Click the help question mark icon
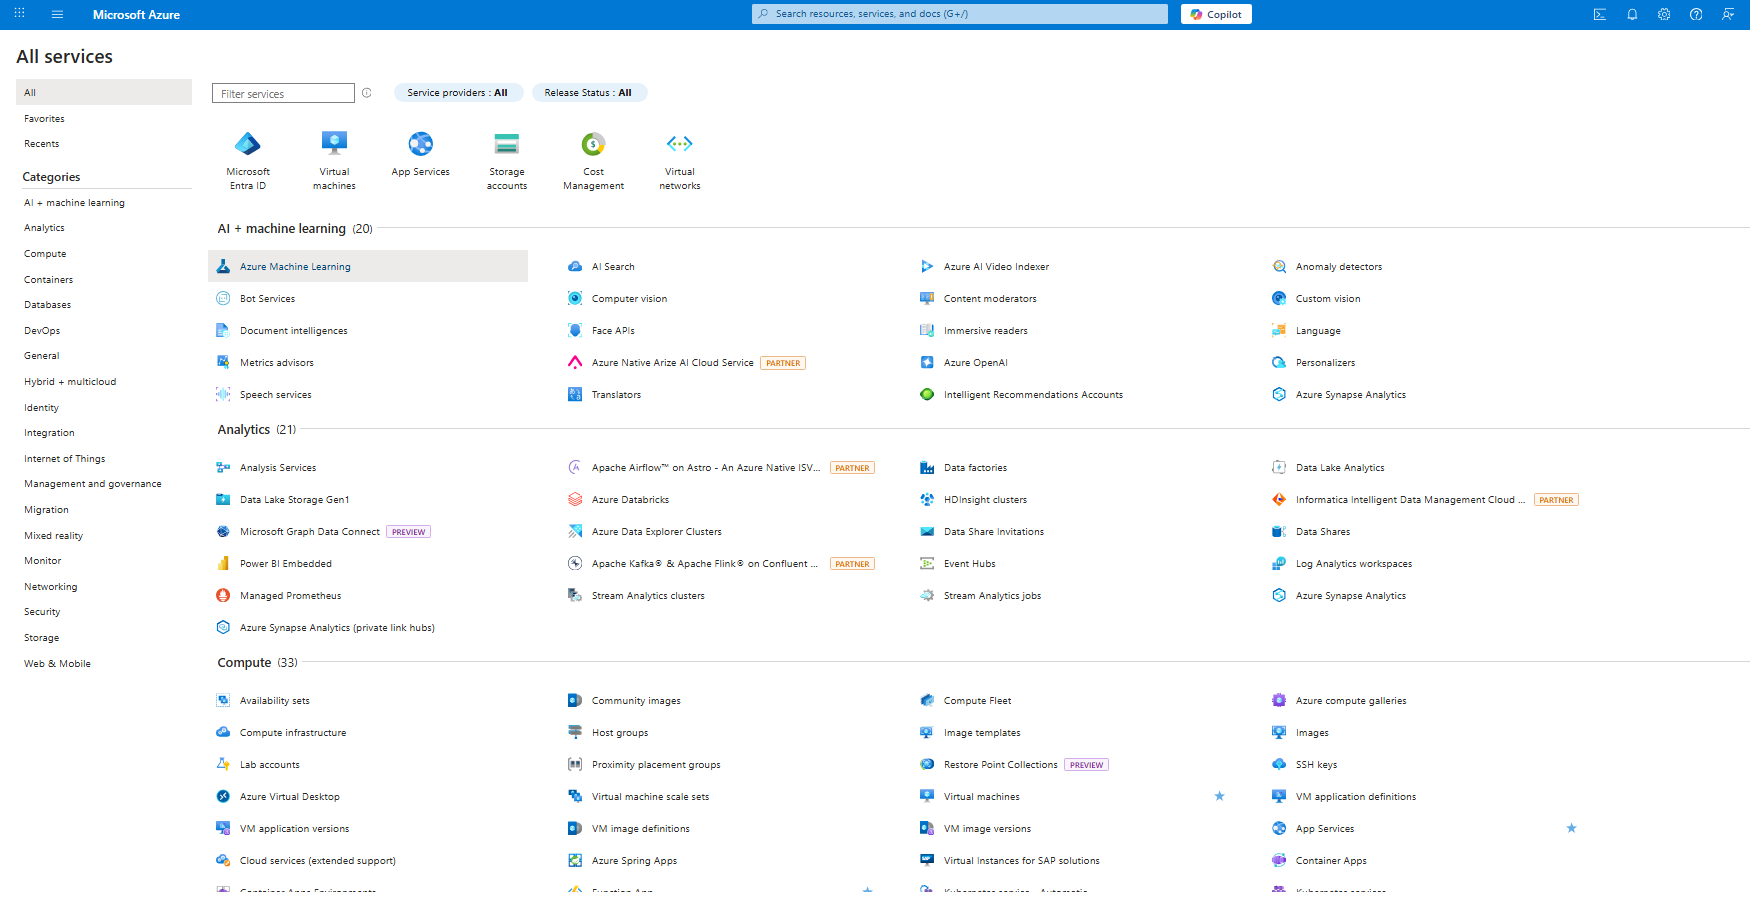Image resolution: width=1750 pixels, height=924 pixels. (x=1696, y=14)
